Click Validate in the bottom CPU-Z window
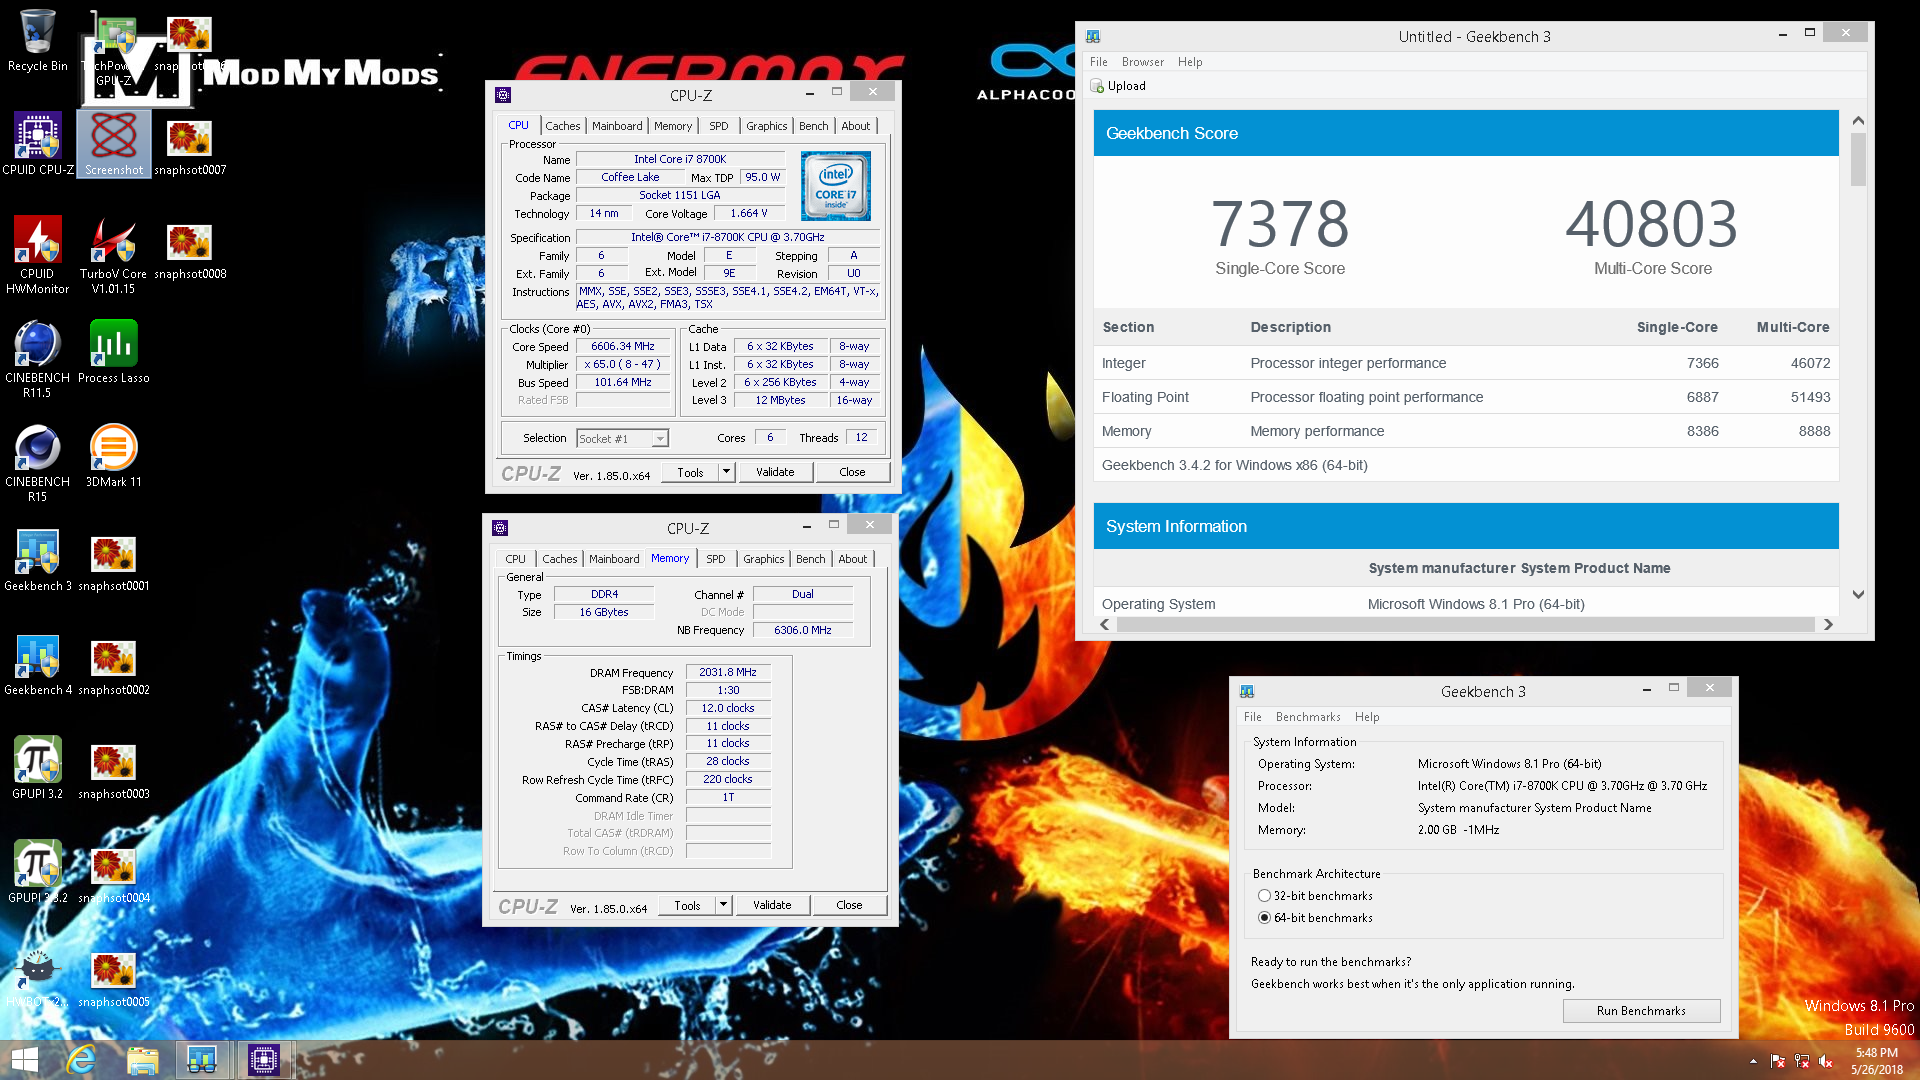Viewport: 1920px width, 1080px height. [772, 905]
